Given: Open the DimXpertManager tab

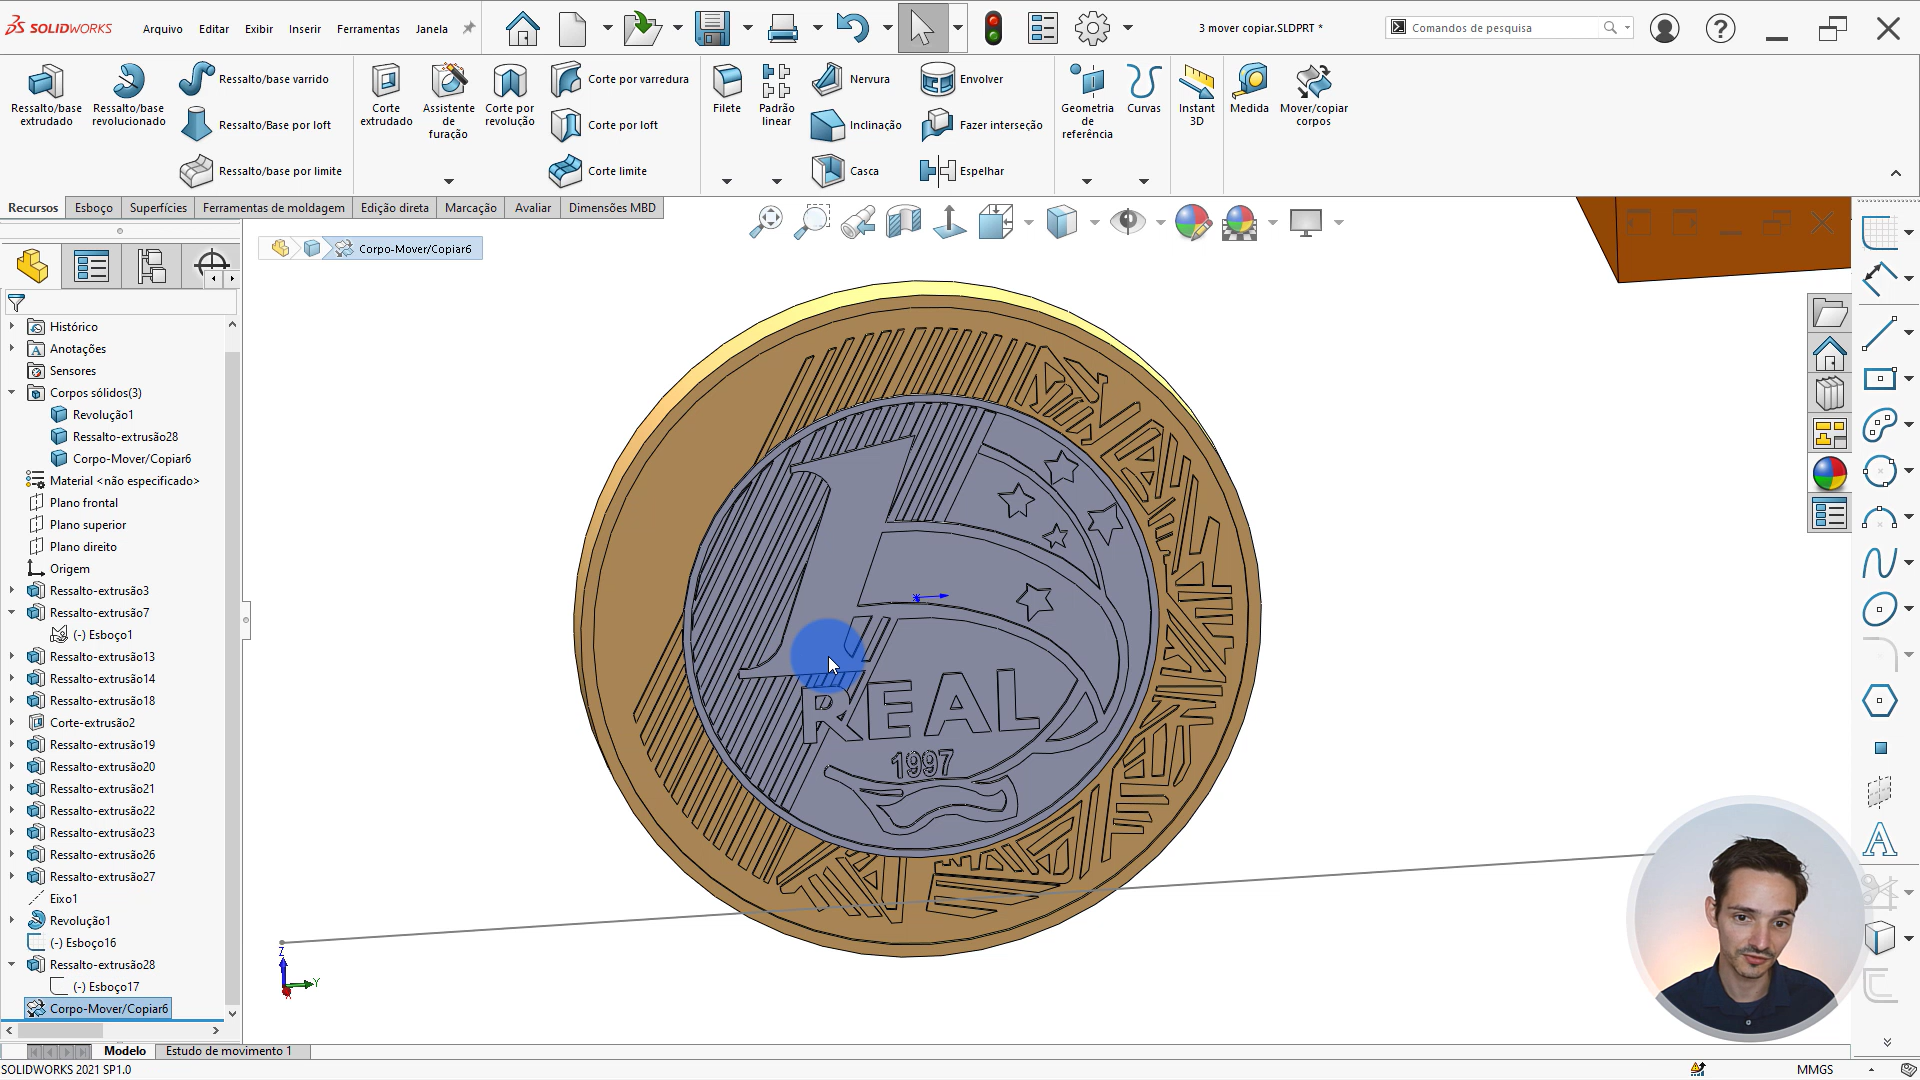Looking at the screenshot, I should click(210, 266).
